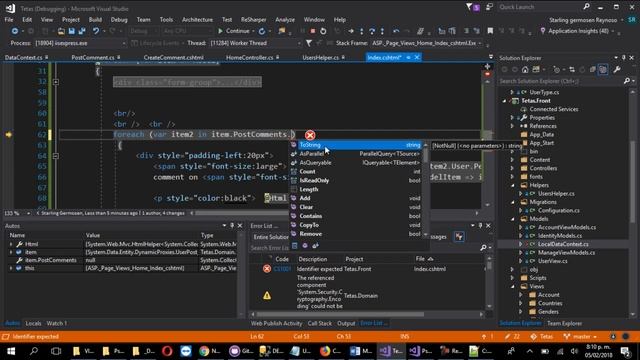Open the editor zoom percentage dropdown
Screen dimensions: 640x360
click(x=17, y=213)
